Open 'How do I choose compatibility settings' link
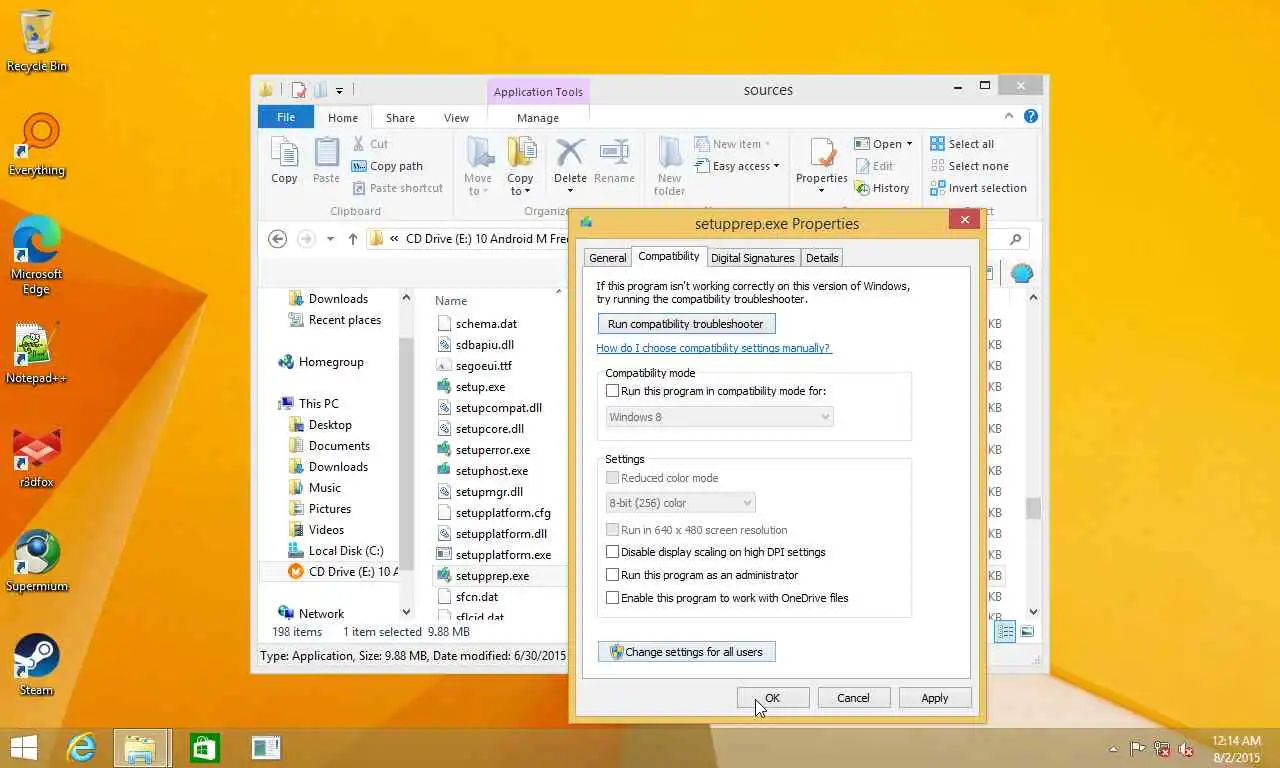This screenshot has height=768, width=1280. point(714,348)
